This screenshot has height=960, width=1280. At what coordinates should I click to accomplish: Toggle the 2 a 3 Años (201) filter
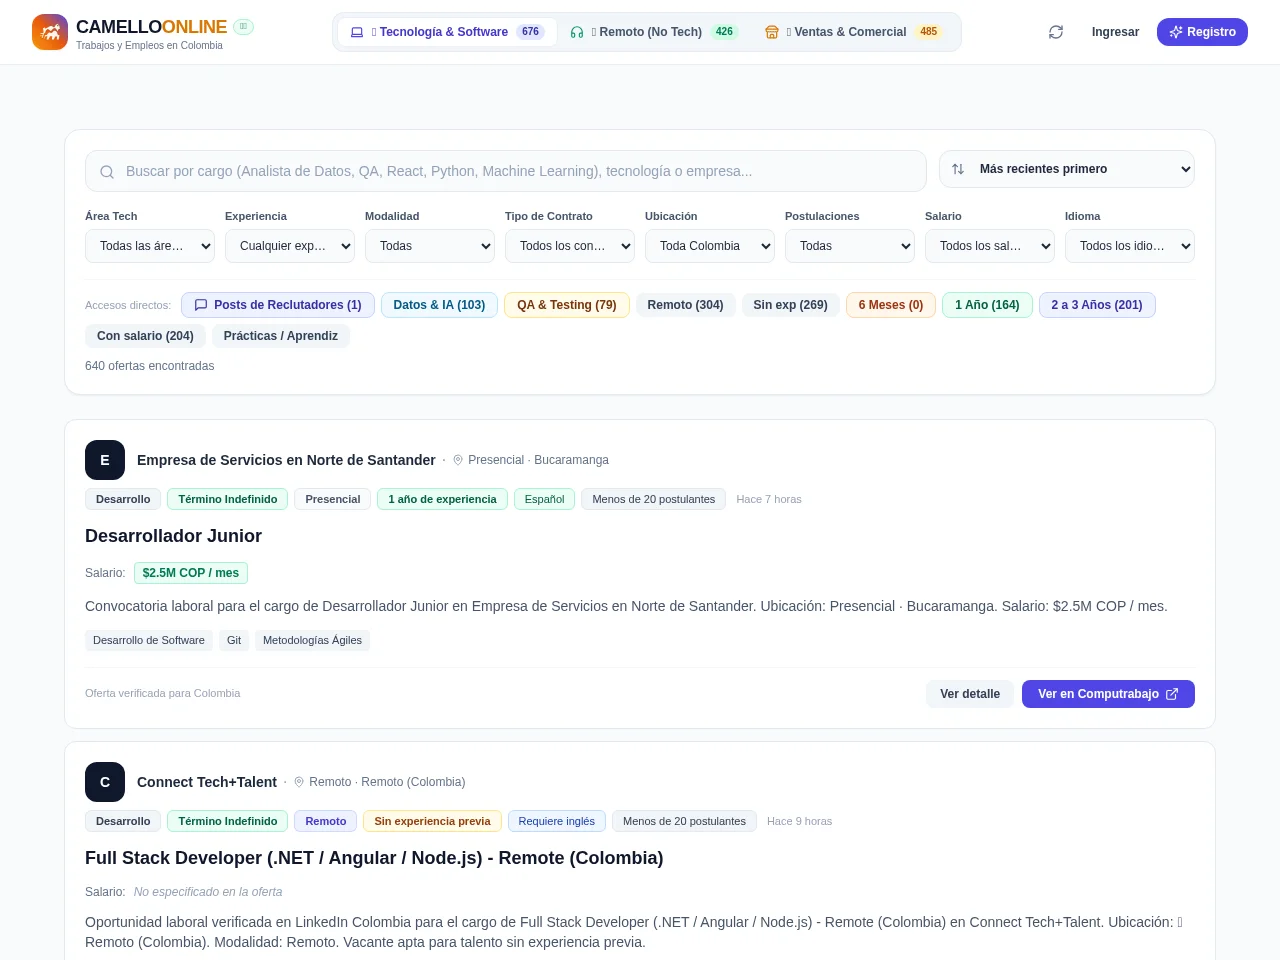1097,305
